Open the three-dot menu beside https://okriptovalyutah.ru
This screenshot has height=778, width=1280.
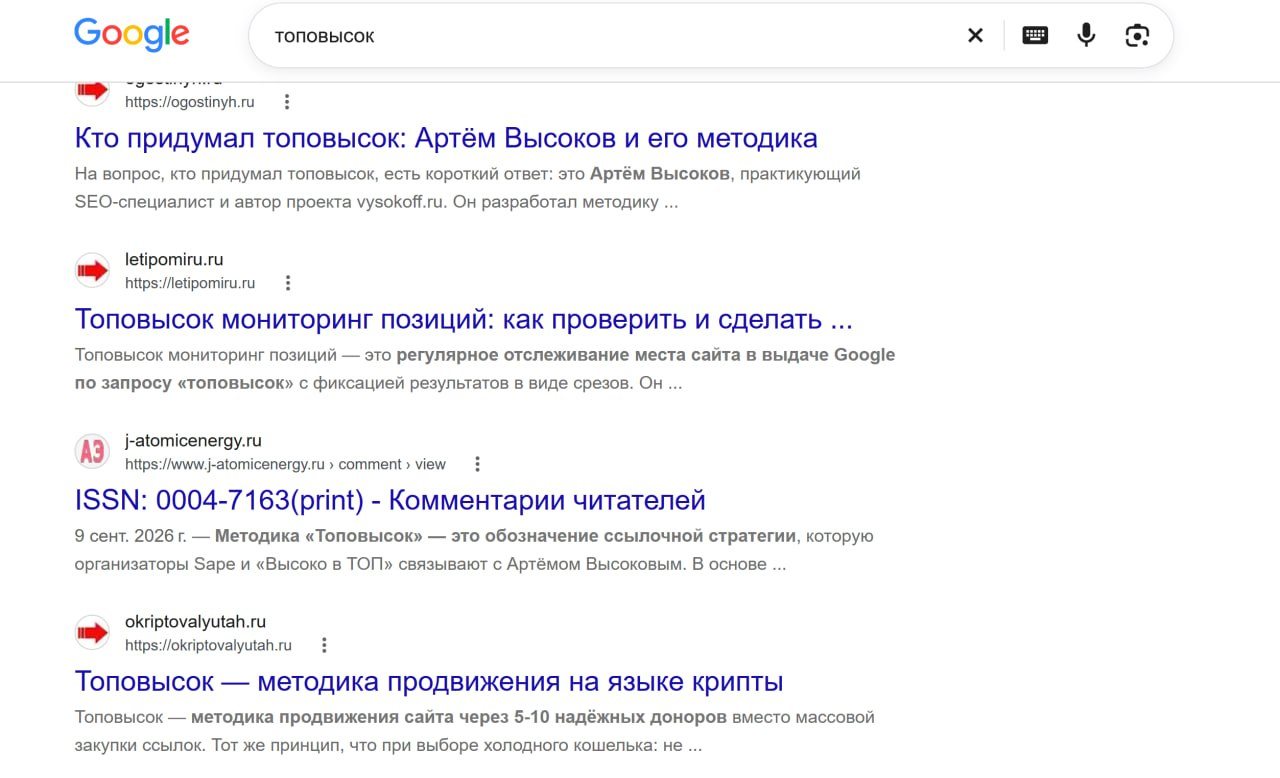click(x=324, y=645)
